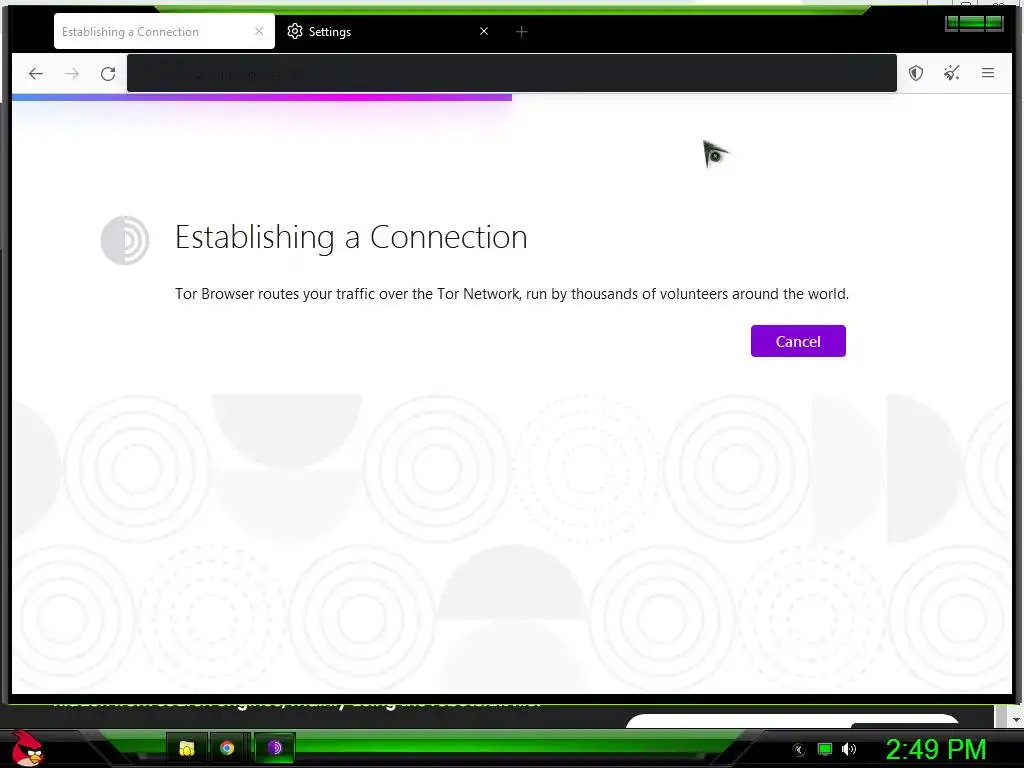Go back using the back arrow
Image resolution: width=1024 pixels, height=768 pixels.
coord(36,74)
